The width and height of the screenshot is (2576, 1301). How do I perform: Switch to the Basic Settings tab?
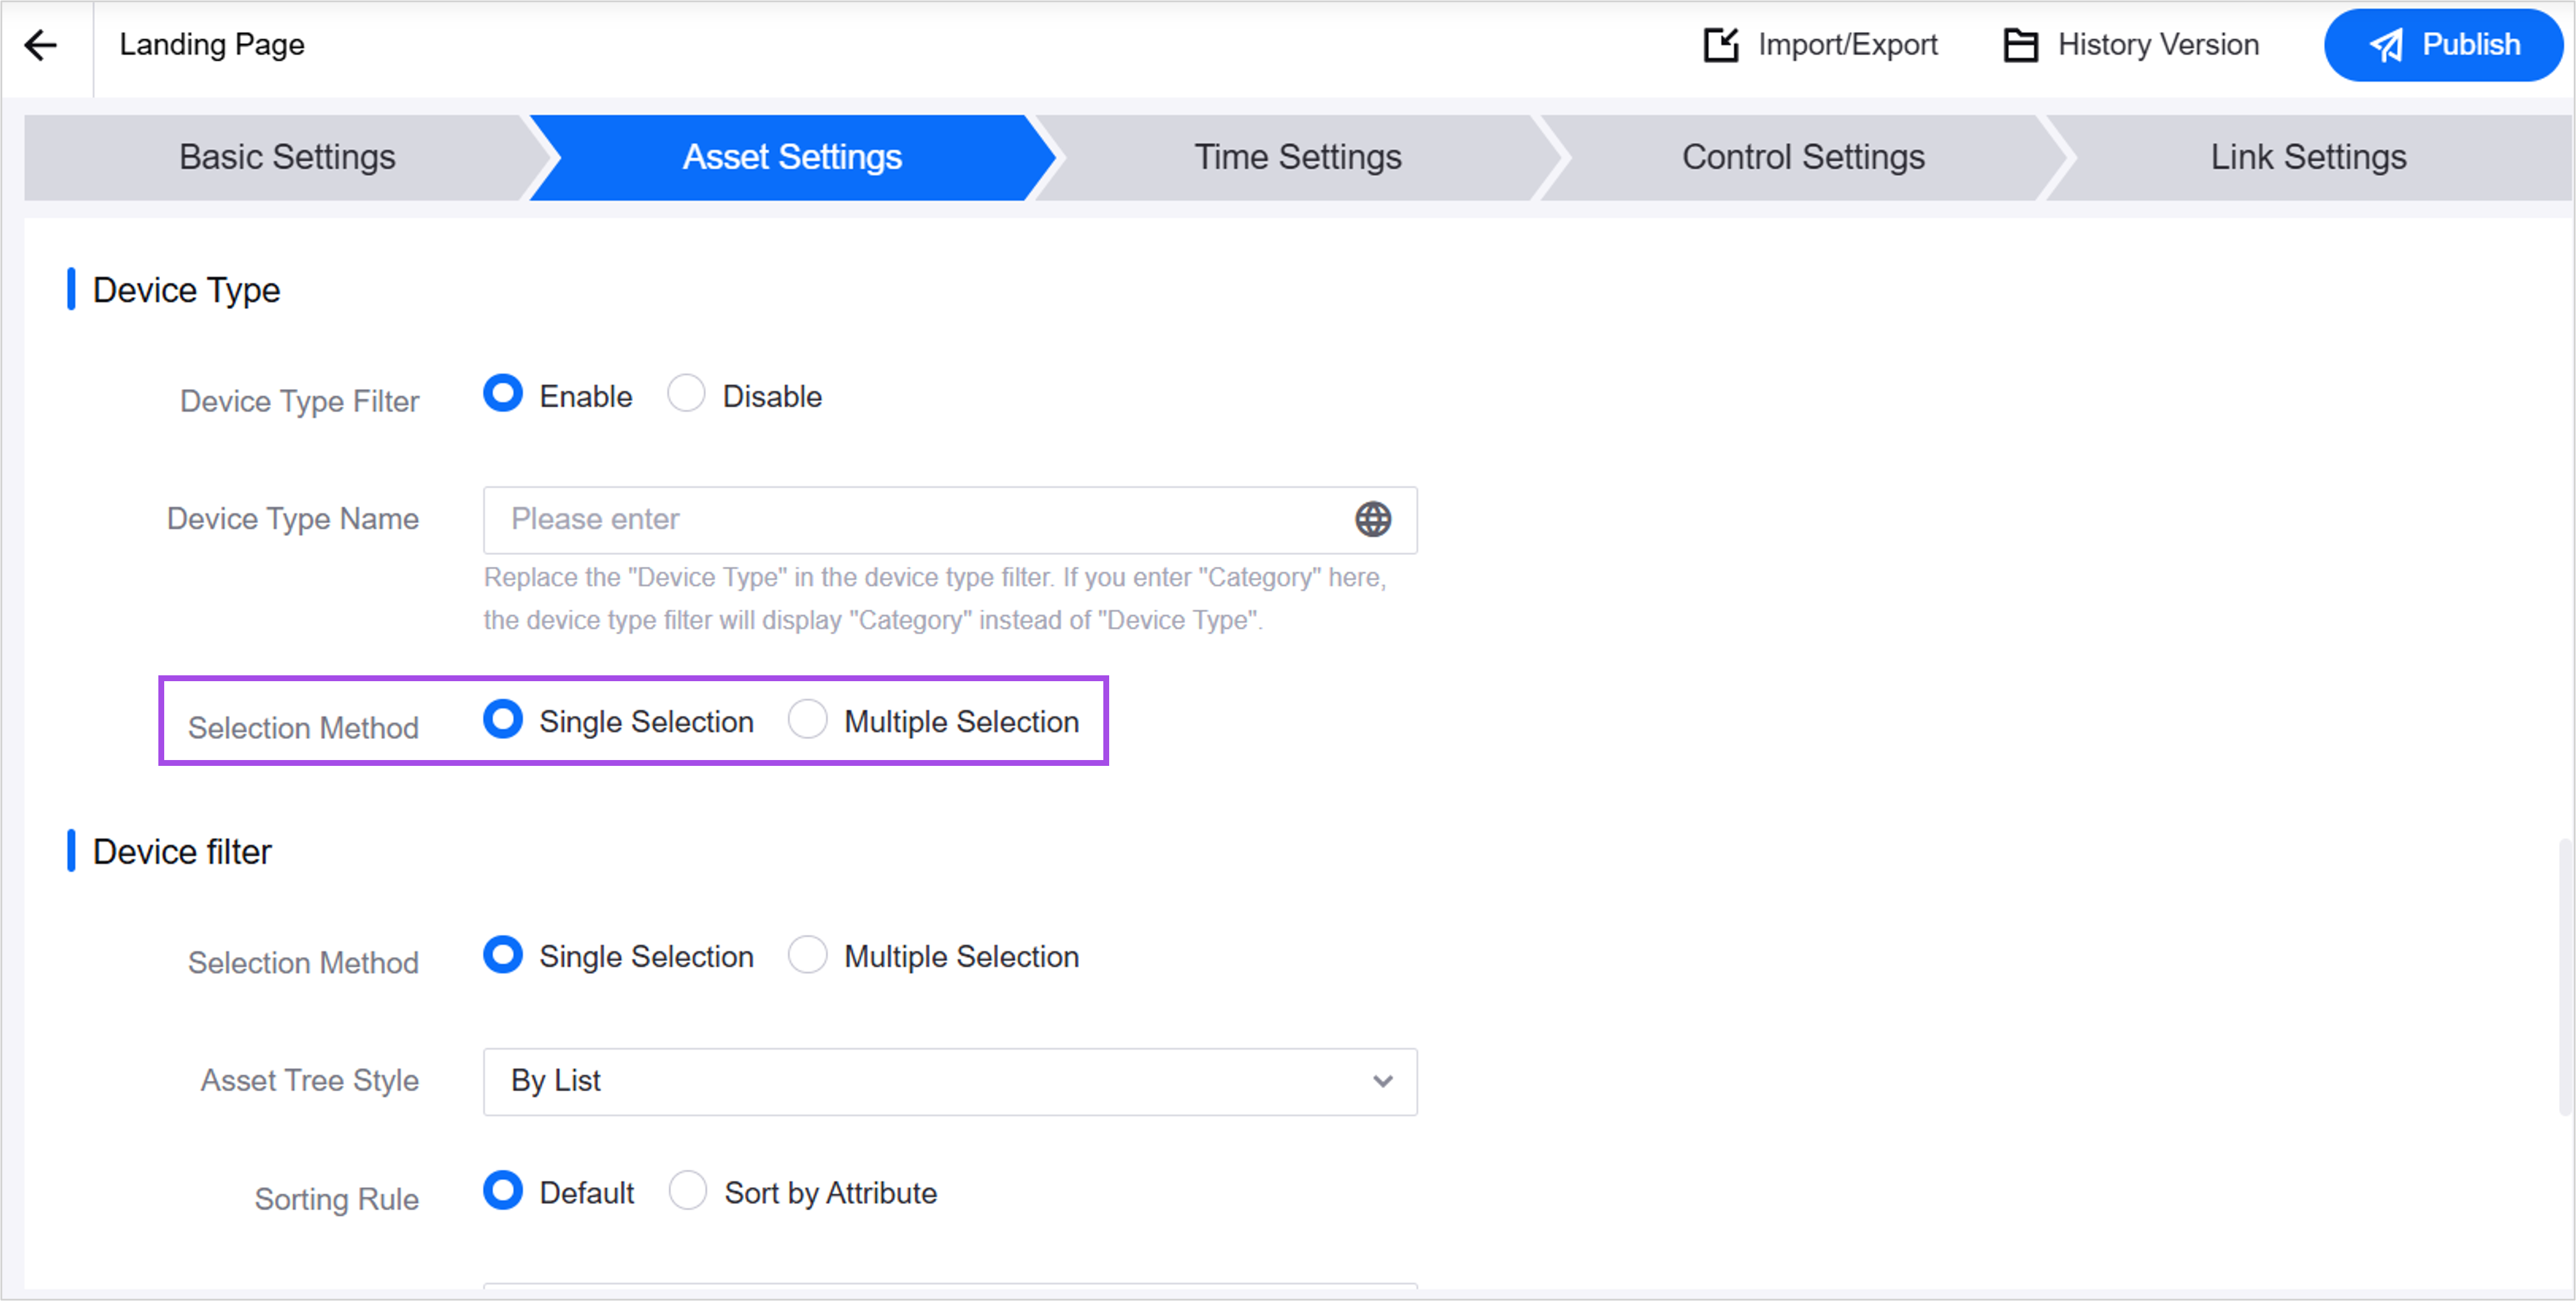287,157
